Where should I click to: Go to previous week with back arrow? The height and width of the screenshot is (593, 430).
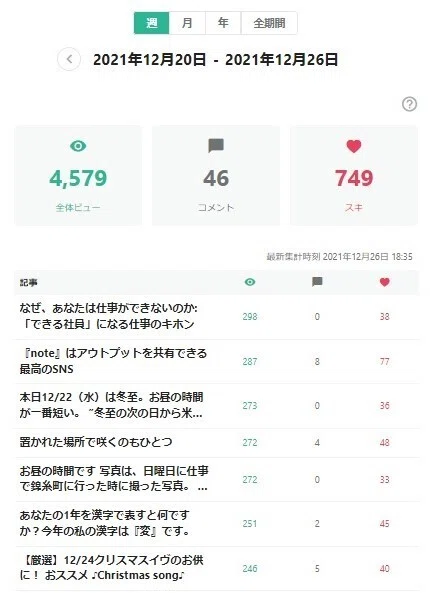coord(69,59)
